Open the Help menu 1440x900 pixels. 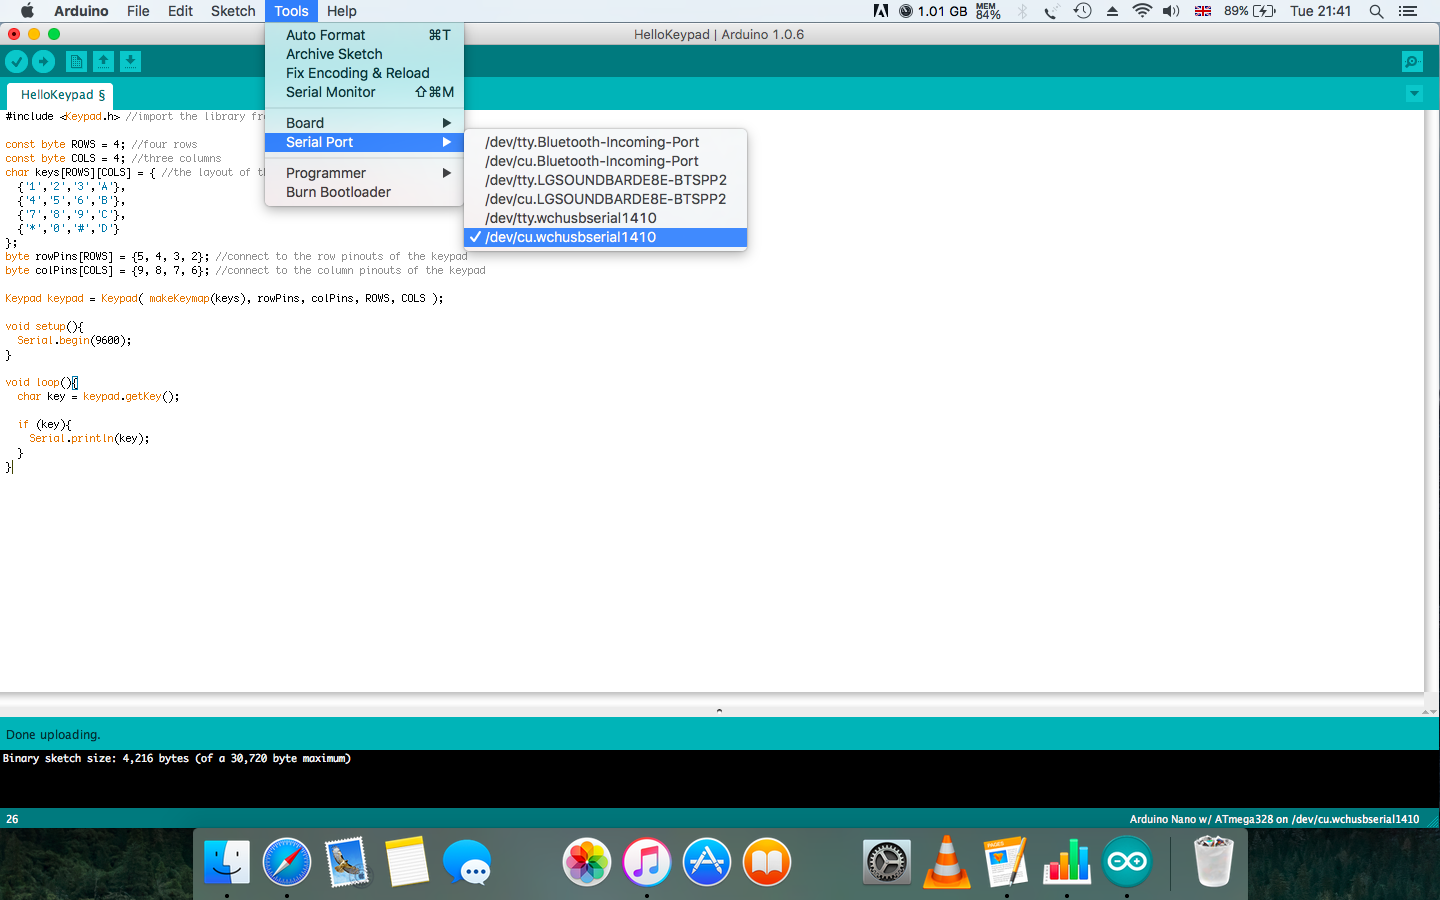pos(341,11)
